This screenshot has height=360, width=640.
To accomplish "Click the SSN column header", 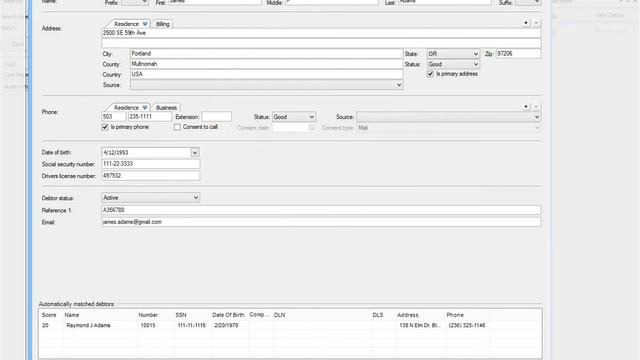I will (x=181, y=315).
